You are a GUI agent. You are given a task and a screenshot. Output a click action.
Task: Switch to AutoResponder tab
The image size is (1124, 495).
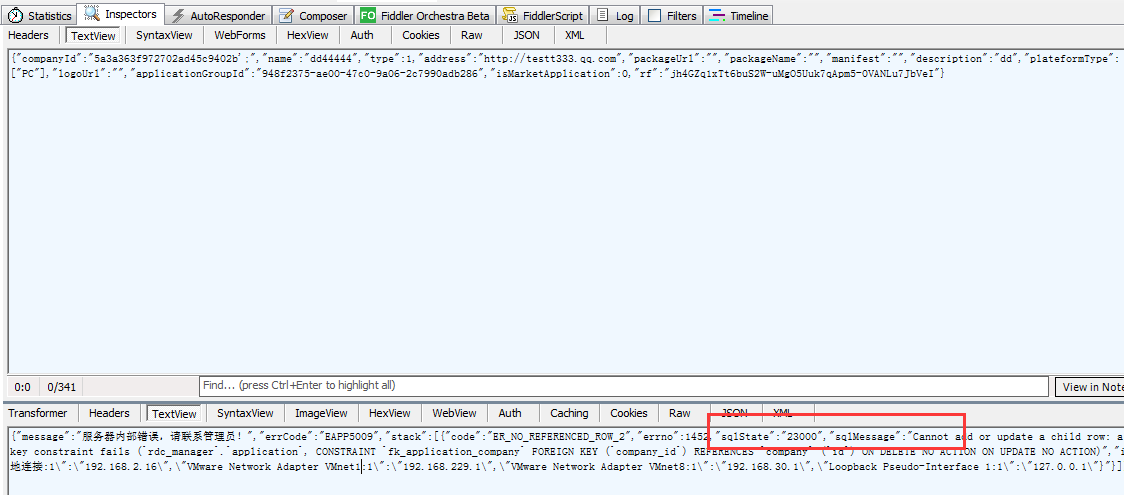[x=219, y=15]
